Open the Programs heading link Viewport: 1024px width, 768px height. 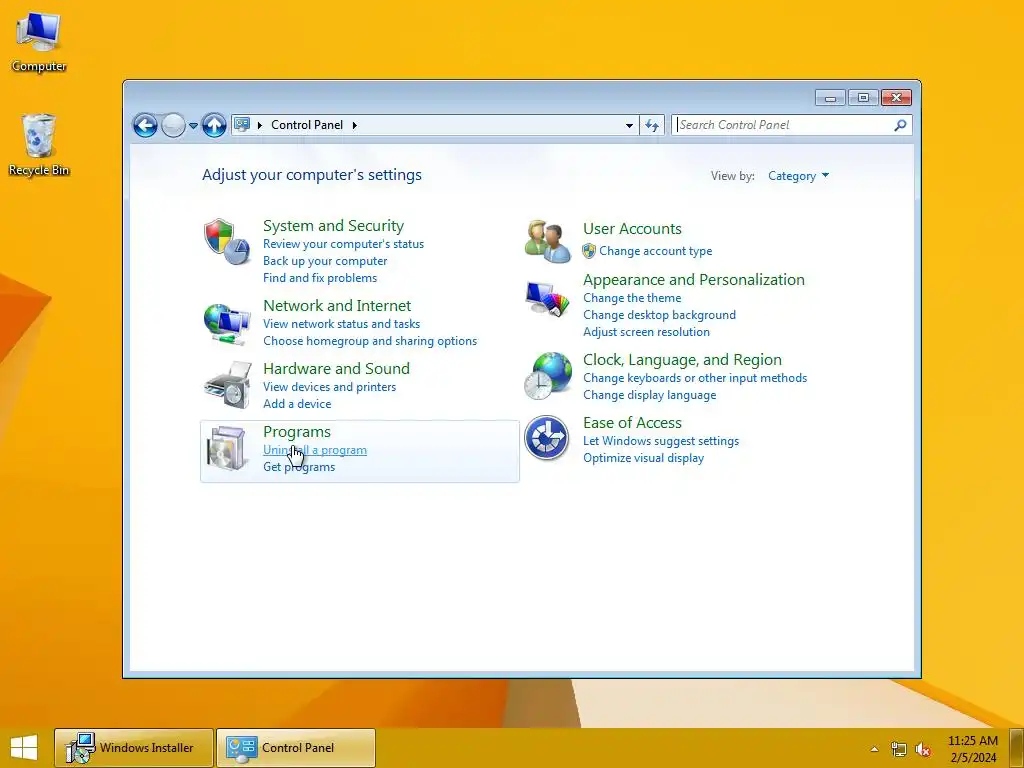point(296,432)
